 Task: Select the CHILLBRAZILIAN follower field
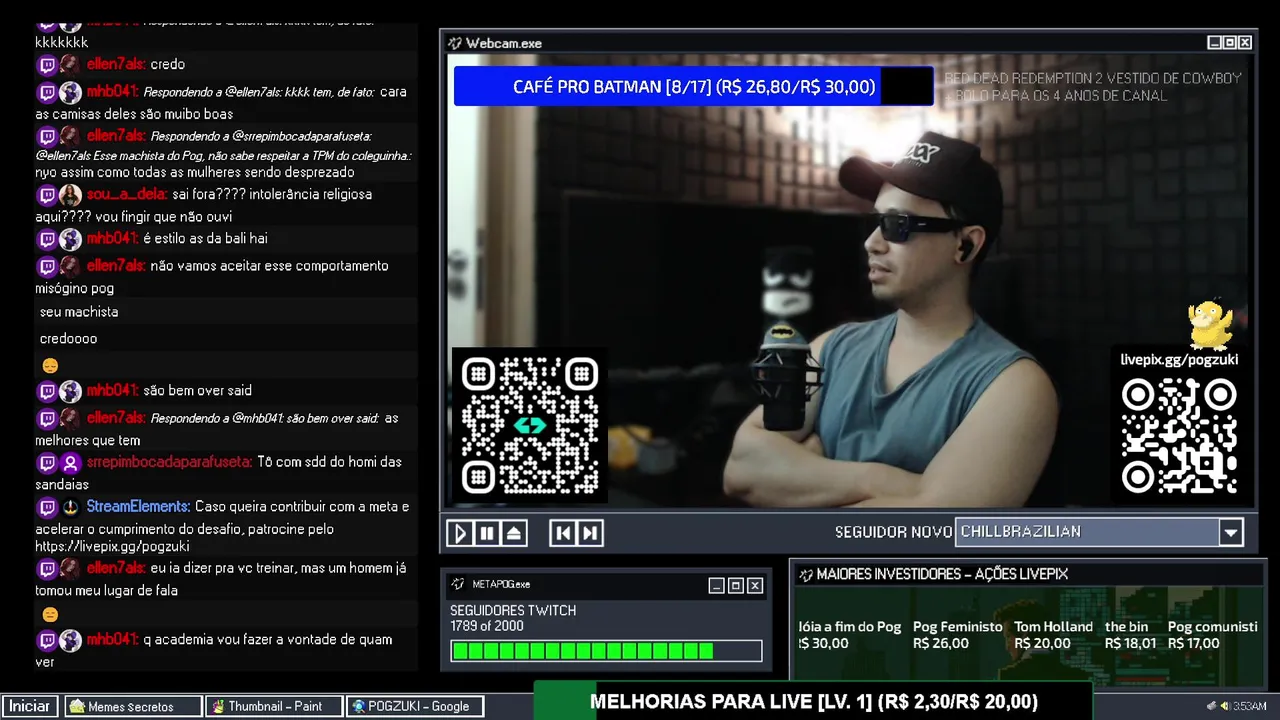(1087, 532)
